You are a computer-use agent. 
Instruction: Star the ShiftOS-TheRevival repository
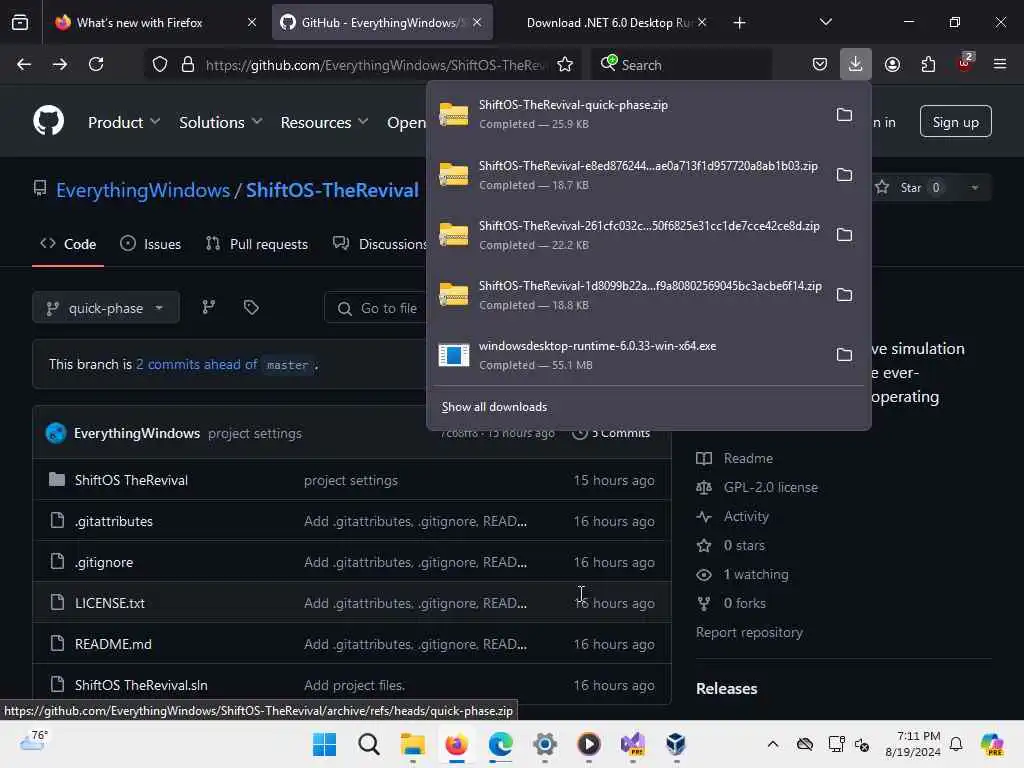click(x=910, y=187)
